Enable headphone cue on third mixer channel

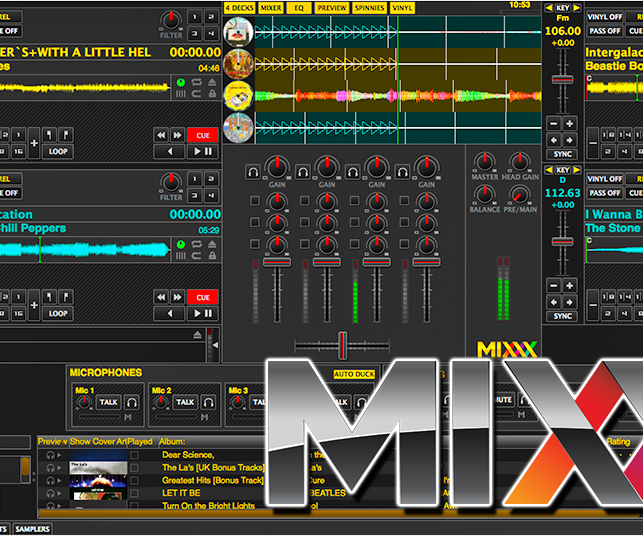pos(353,172)
